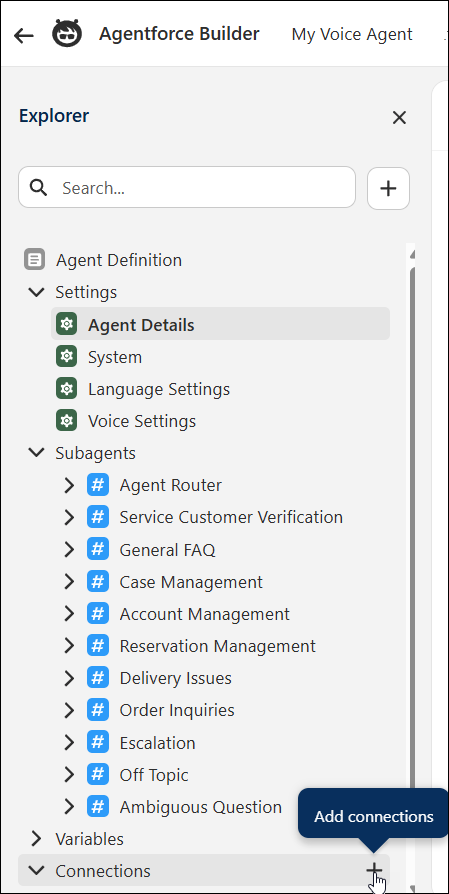Select the Ambiguous Question subagent label
The height and width of the screenshot is (894, 449).
(x=201, y=807)
